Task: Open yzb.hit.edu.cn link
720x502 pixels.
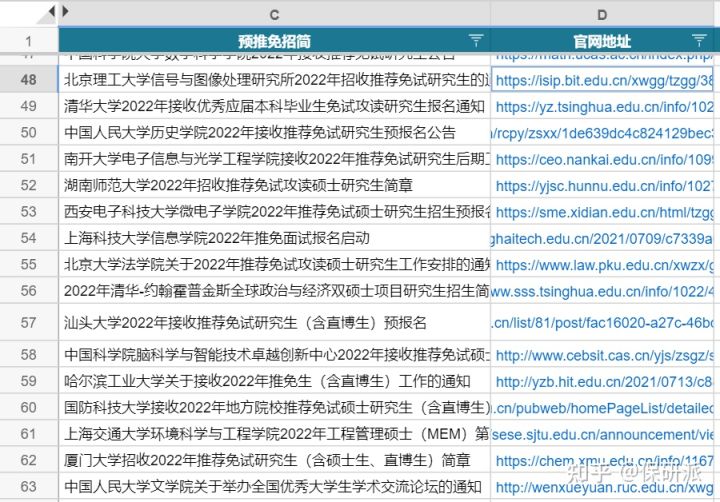Action: [x=604, y=381]
